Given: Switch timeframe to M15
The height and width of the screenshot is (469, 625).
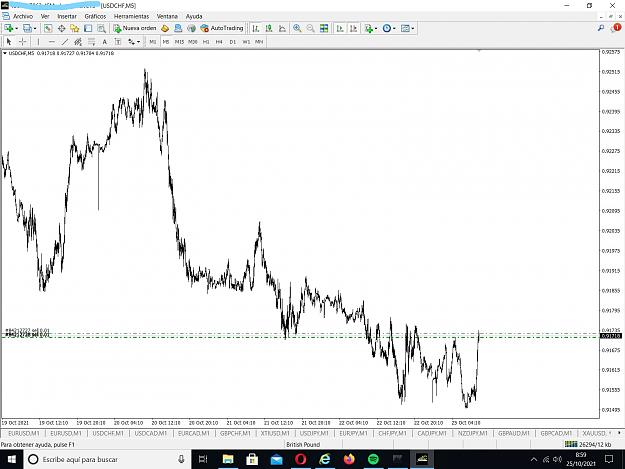Looking at the screenshot, I should [179, 41].
